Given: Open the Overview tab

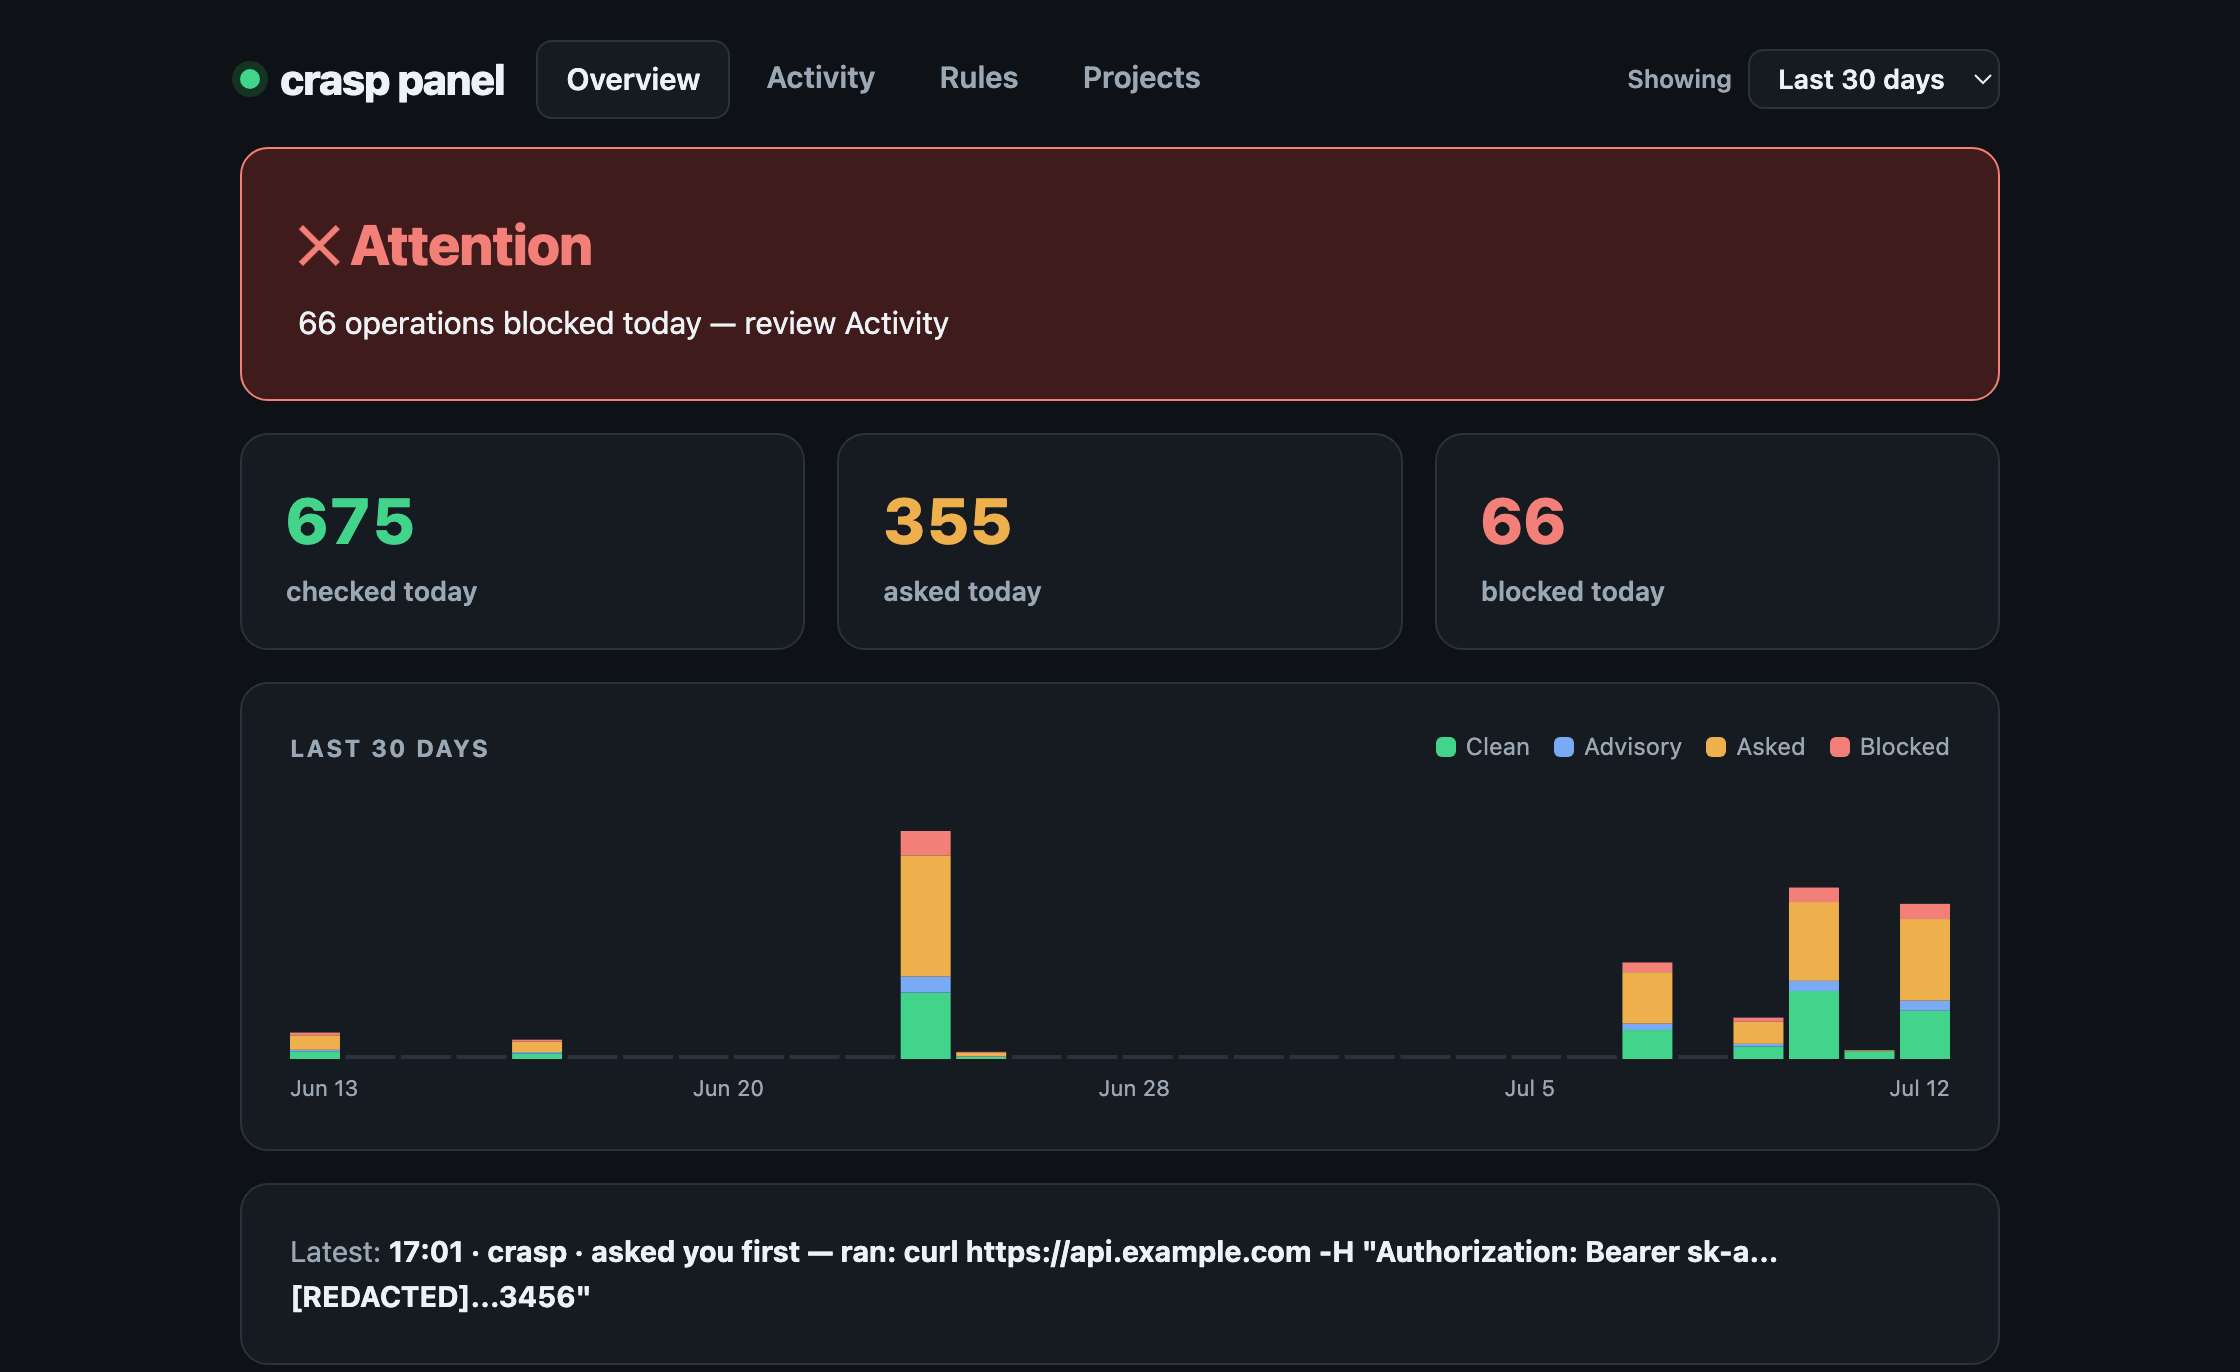Looking at the screenshot, I should 633,79.
